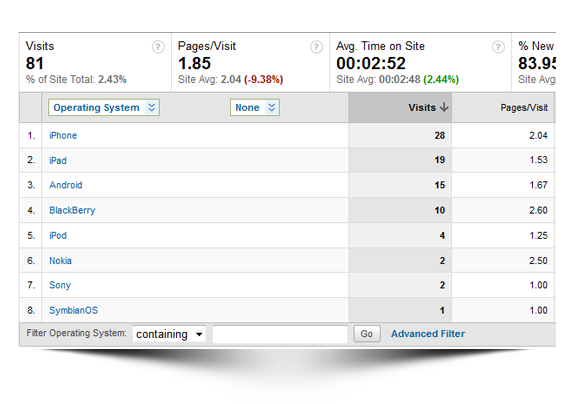Open help icon for Visits metric
The image size is (570, 404).
click(158, 47)
